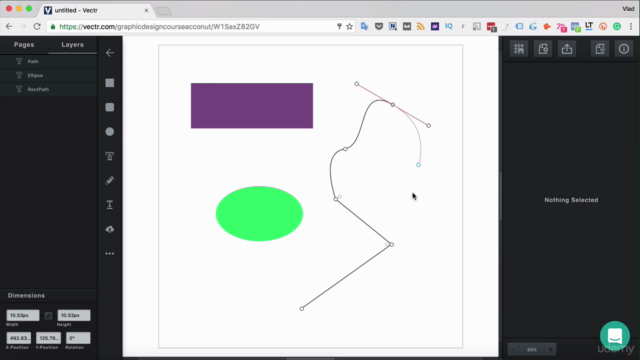
Task: Select the RectPath layer
Action: 49,89
